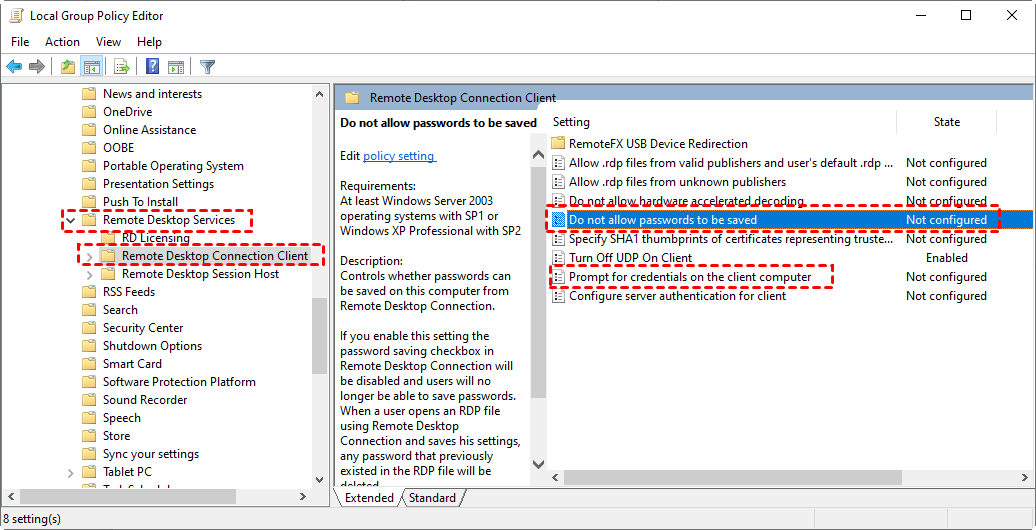Click the Export List toolbar icon
Image resolution: width=1036 pixels, height=530 pixels.
point(122,67)
